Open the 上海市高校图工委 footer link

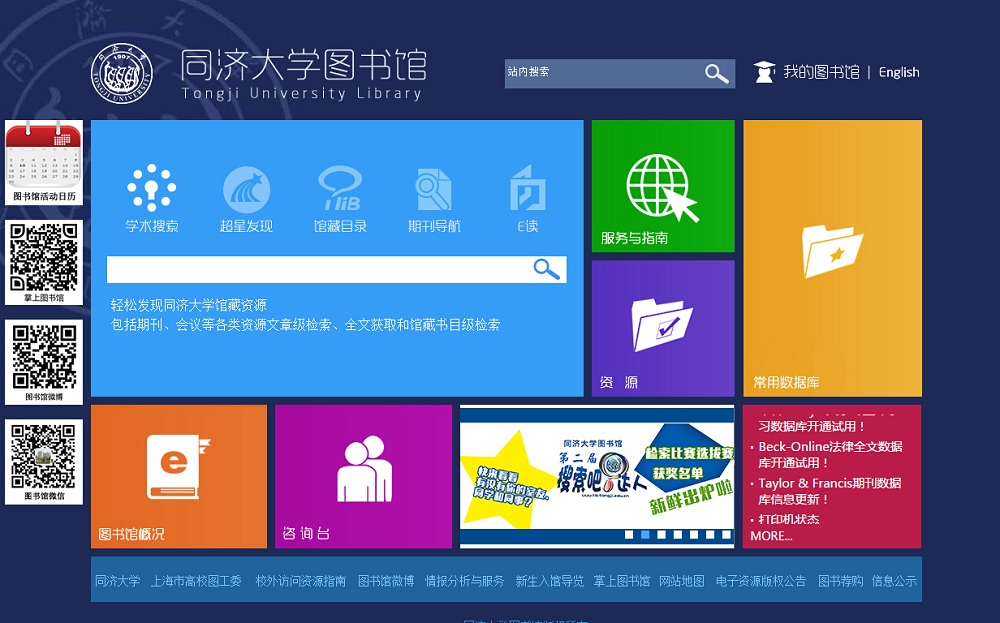click(196, 581)
